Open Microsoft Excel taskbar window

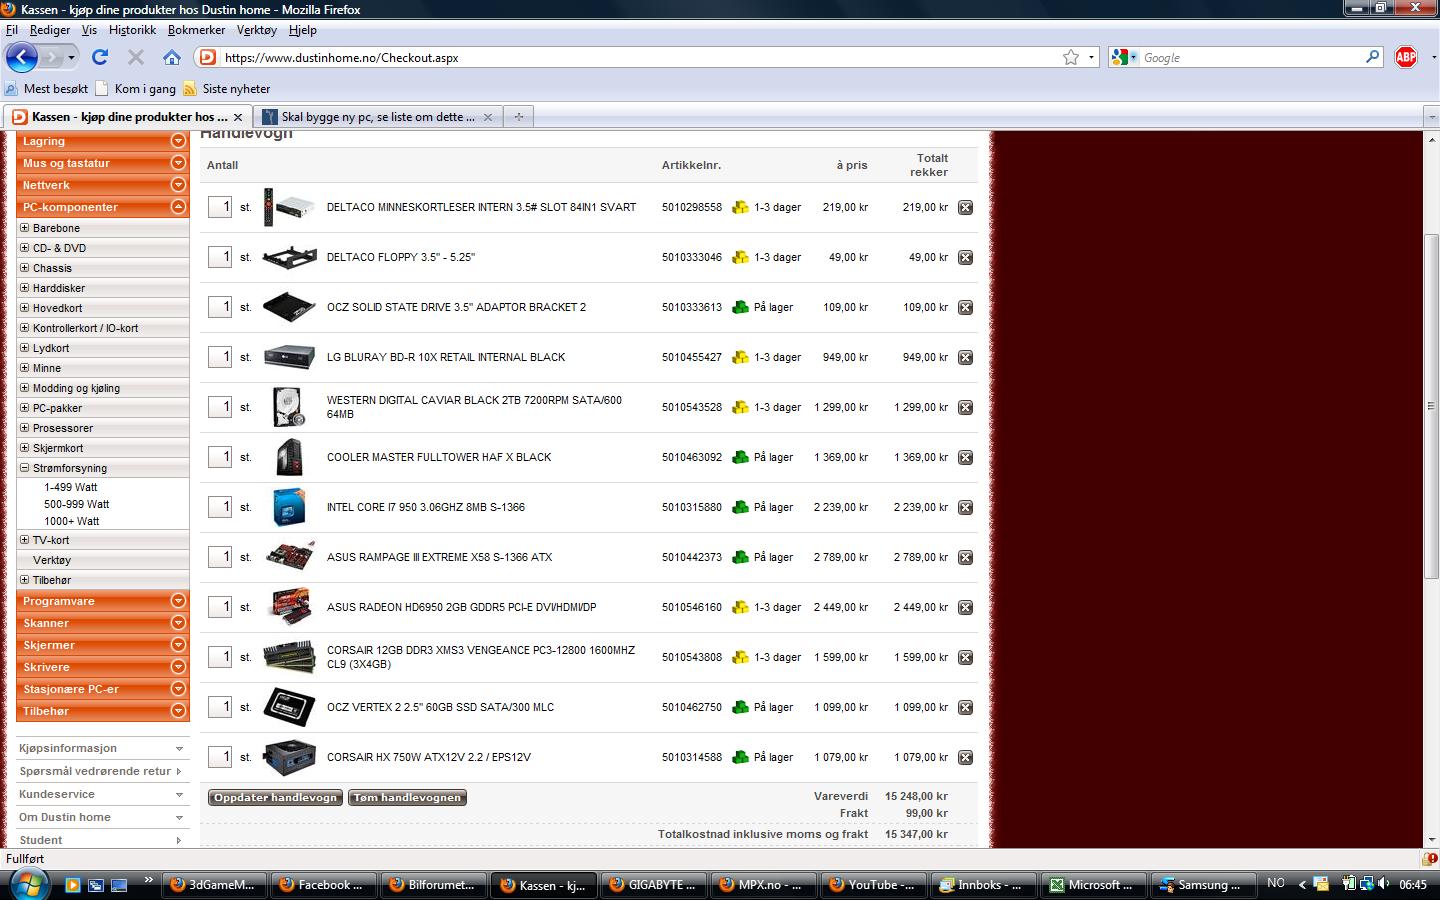point(1092,884)
